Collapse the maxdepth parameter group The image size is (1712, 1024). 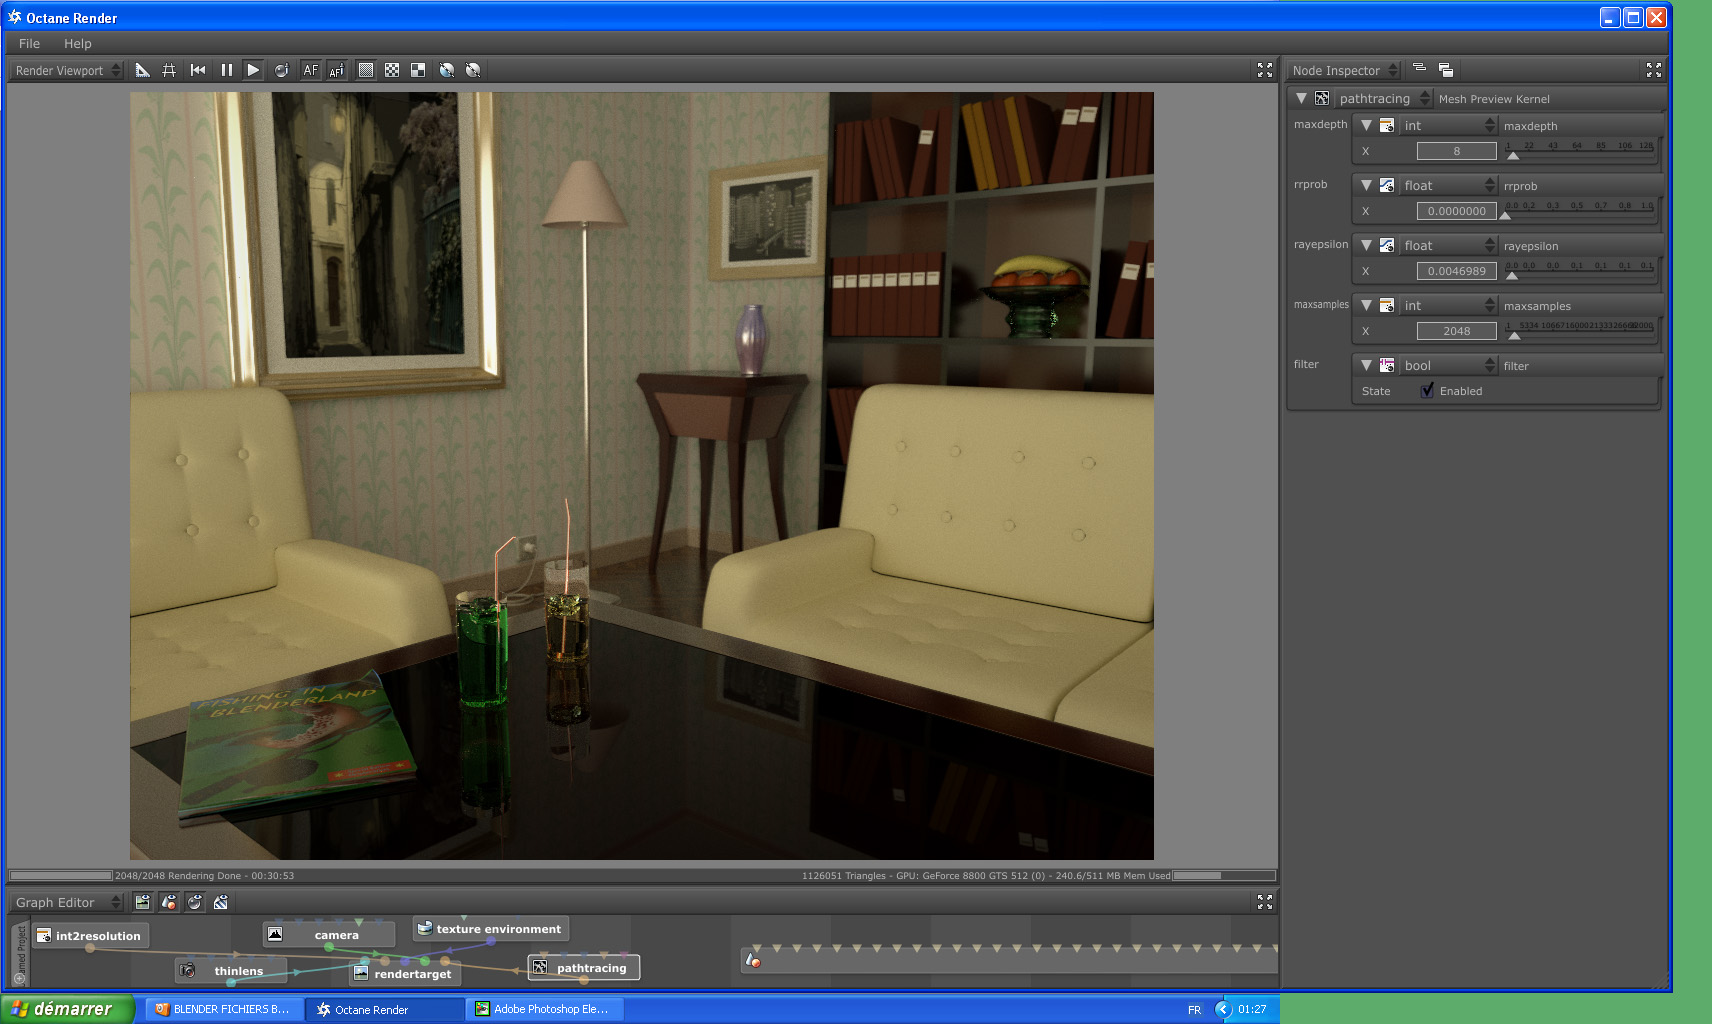[1366, 125]
